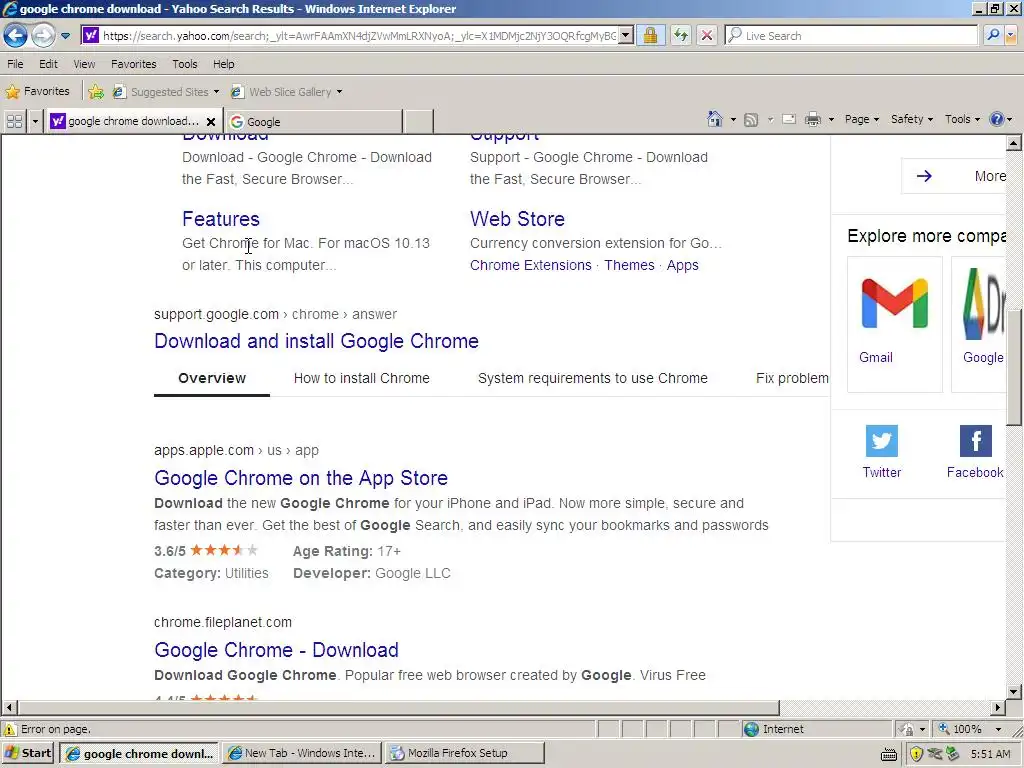Click the Gmail logo thumbnail

click(895, 303)
